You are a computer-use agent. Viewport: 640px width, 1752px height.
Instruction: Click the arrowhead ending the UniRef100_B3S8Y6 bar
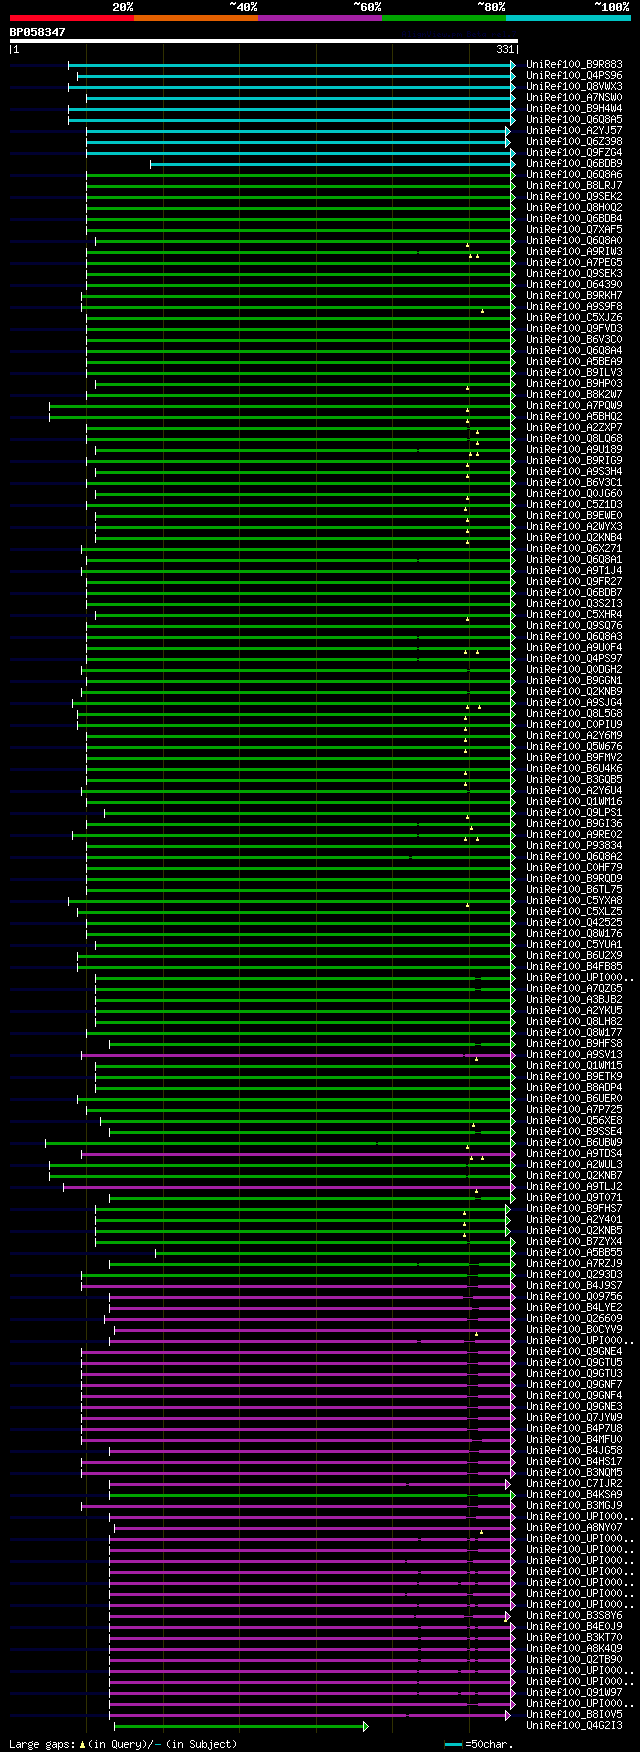point(508,1616)
